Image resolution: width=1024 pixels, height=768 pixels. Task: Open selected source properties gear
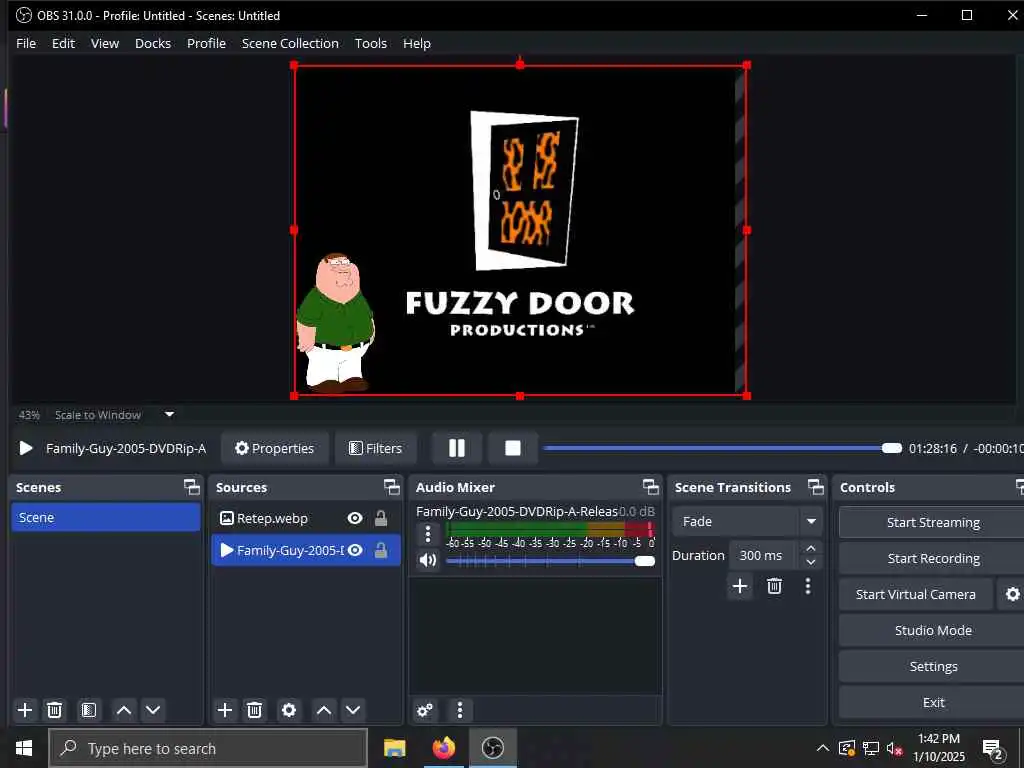point(289,710)
